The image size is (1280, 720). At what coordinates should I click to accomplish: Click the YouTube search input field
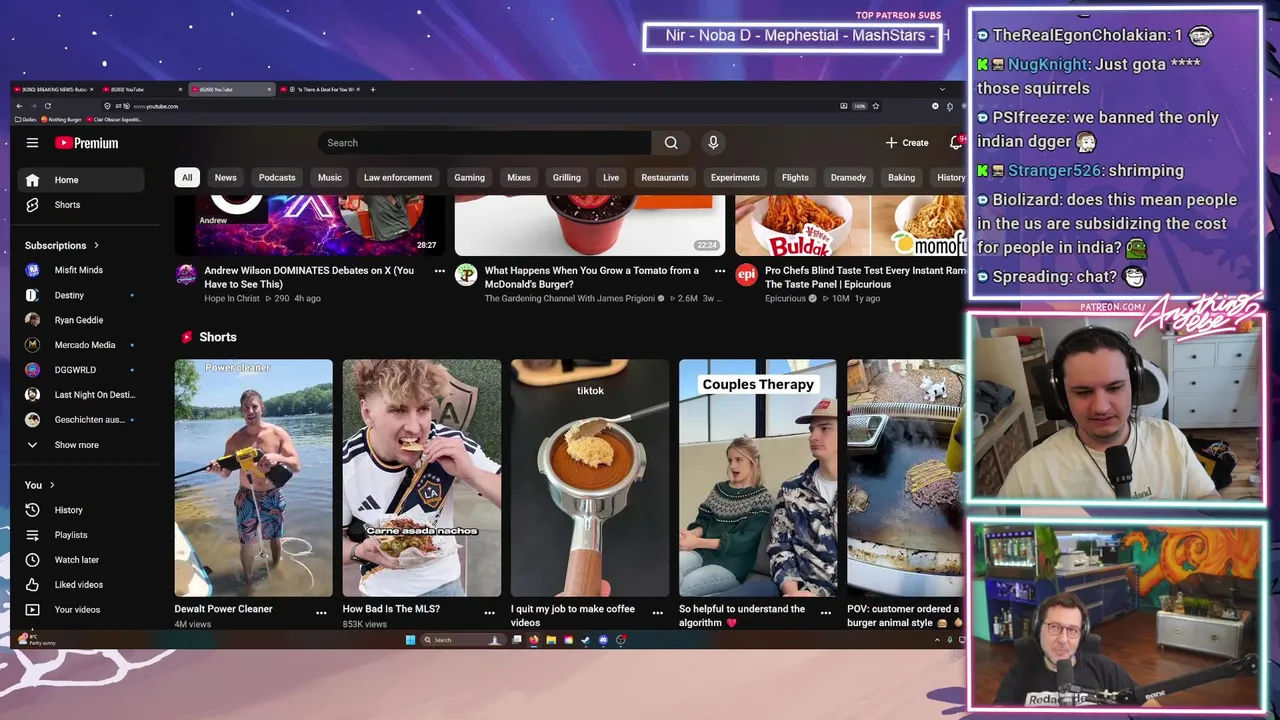(x=484, y=143)
